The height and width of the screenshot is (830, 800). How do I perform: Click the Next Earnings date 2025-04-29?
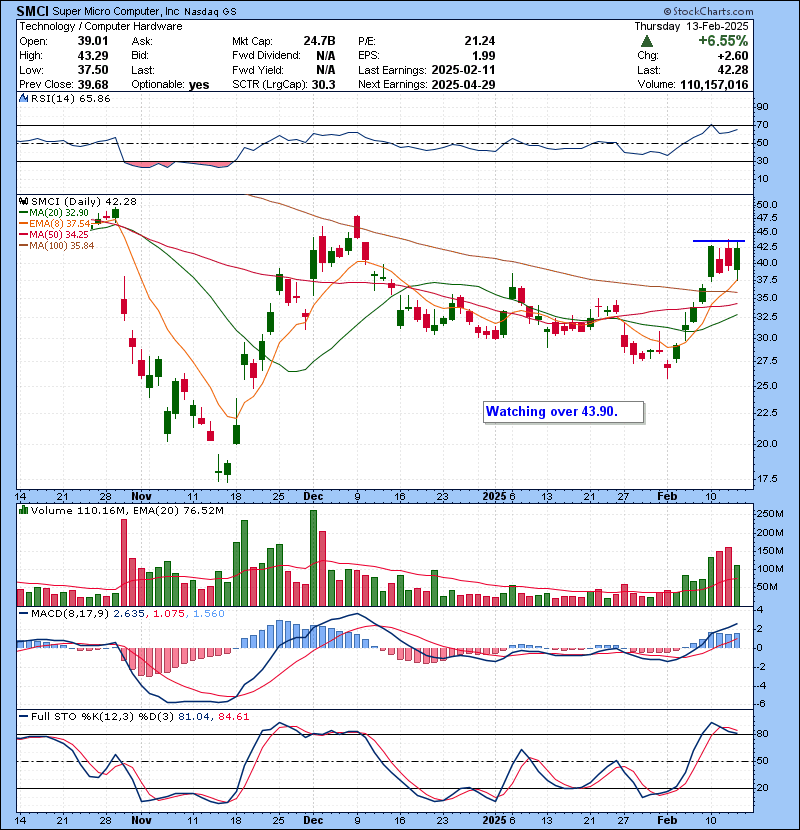pyautogui.click(x=463, y=85)
